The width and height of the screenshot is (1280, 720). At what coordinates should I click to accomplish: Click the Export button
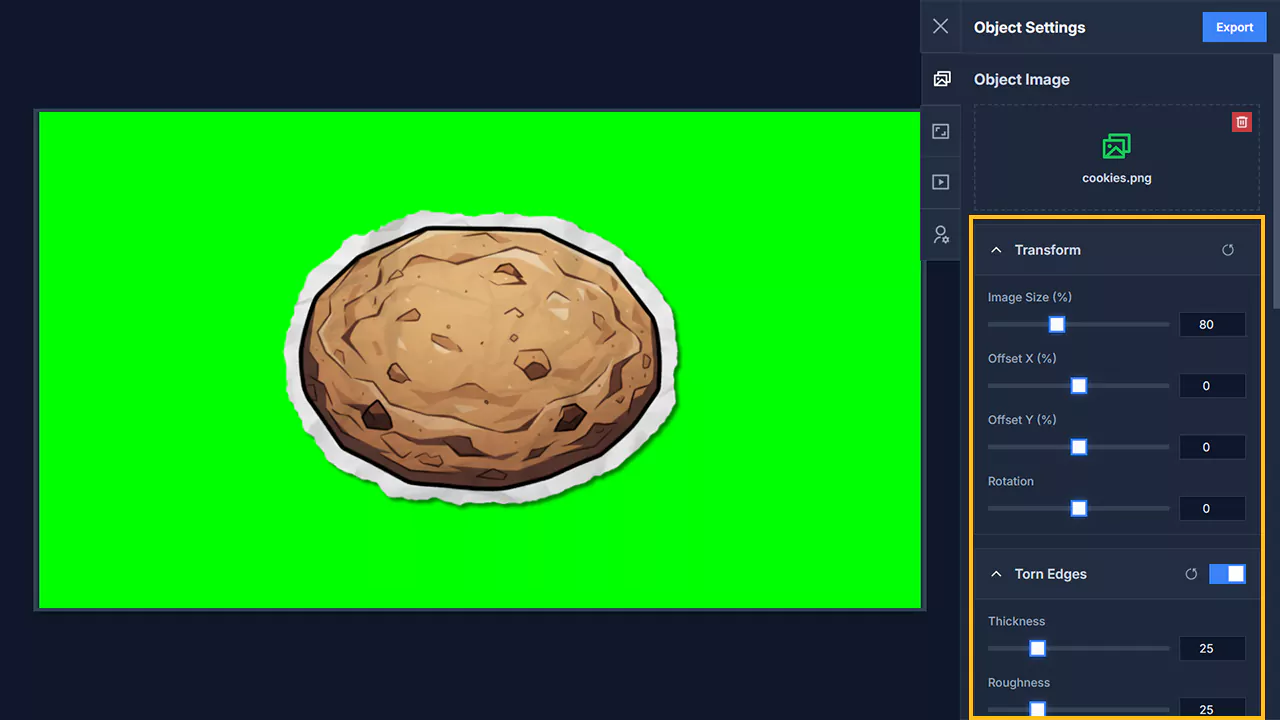coord(1234,27)
